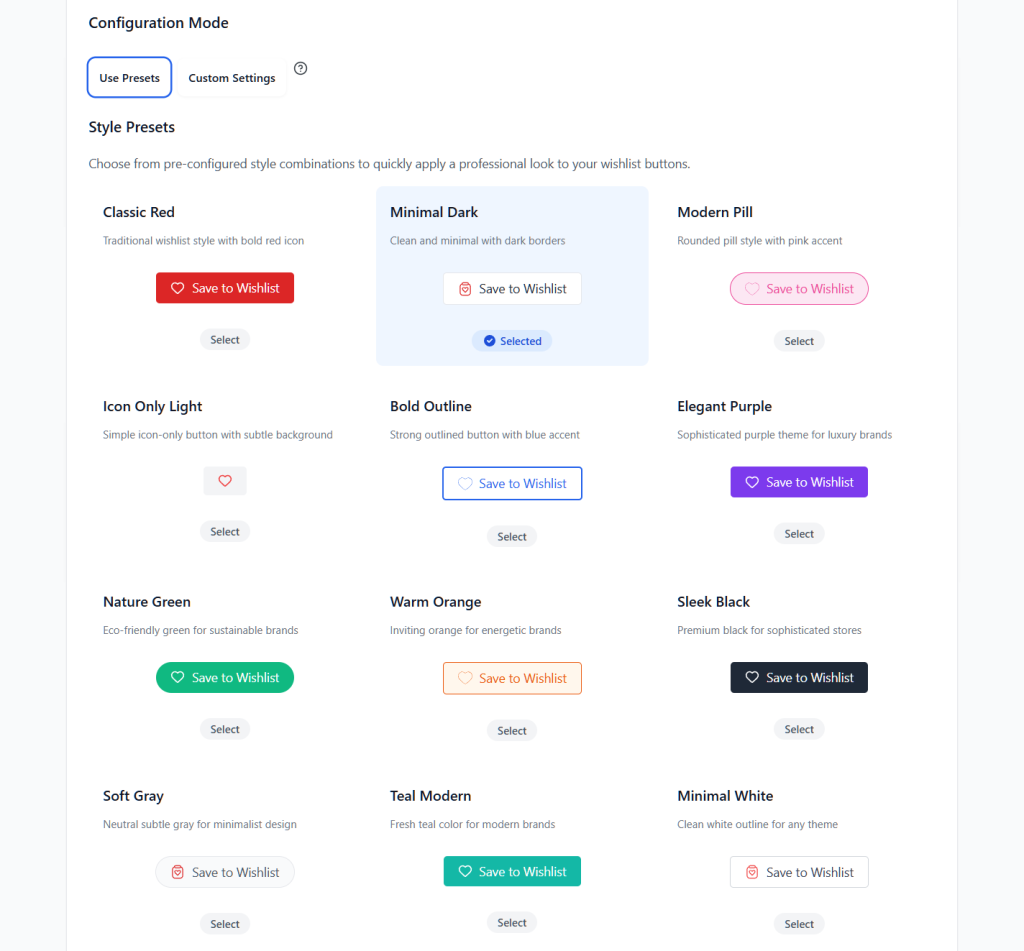Viewport: 1024px width, 951px height.
Task: Click the heart icon on the Elegant Purple button
Action: point(750,481)
